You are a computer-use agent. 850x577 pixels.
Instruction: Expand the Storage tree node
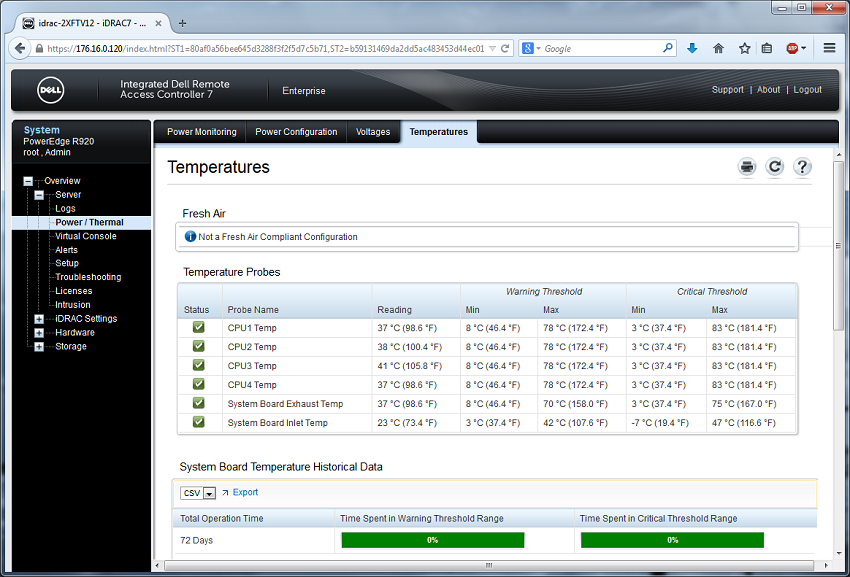(39, 347)
